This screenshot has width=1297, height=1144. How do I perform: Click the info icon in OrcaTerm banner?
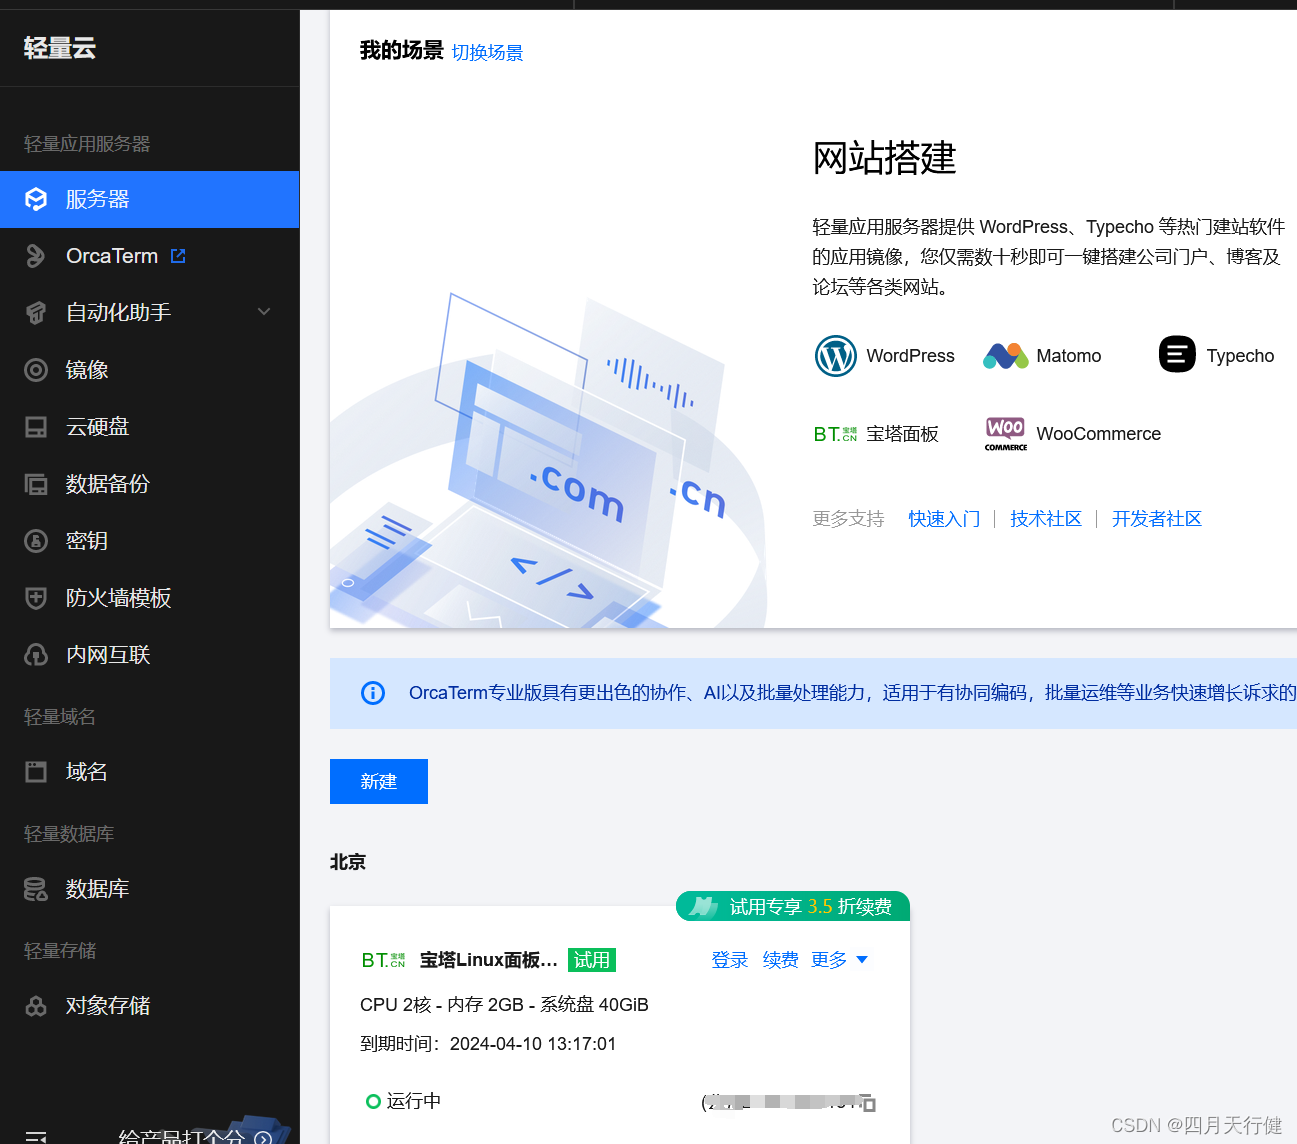point(373,693)
